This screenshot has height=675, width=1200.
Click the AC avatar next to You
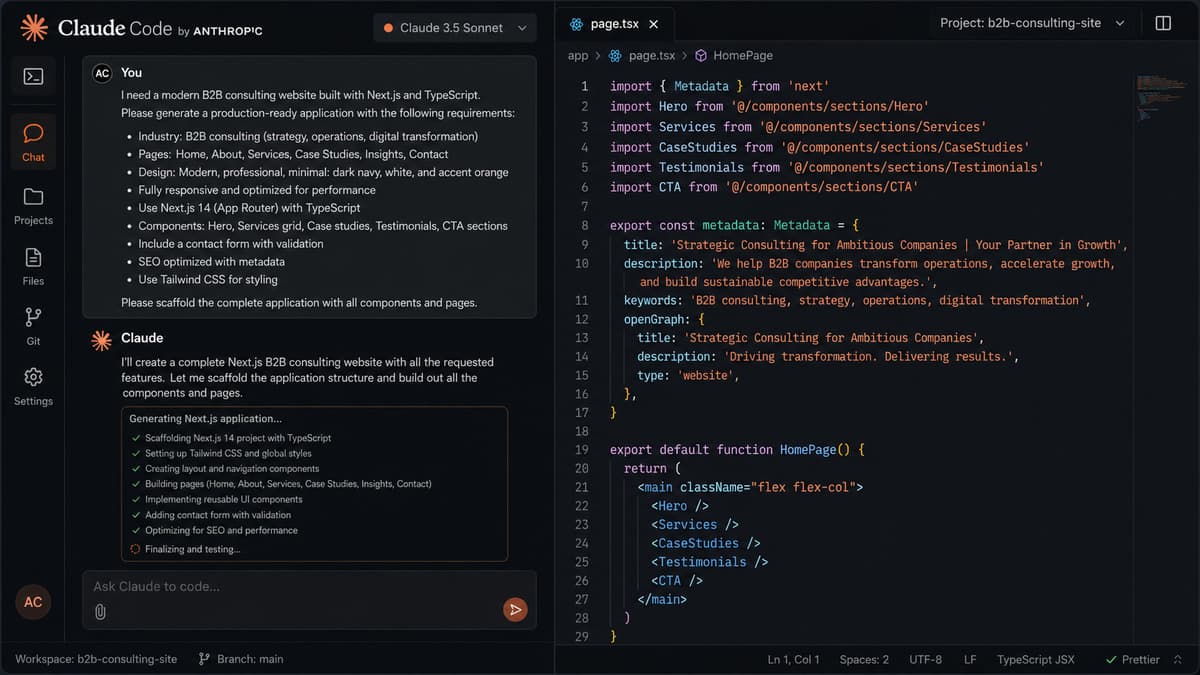102,73
